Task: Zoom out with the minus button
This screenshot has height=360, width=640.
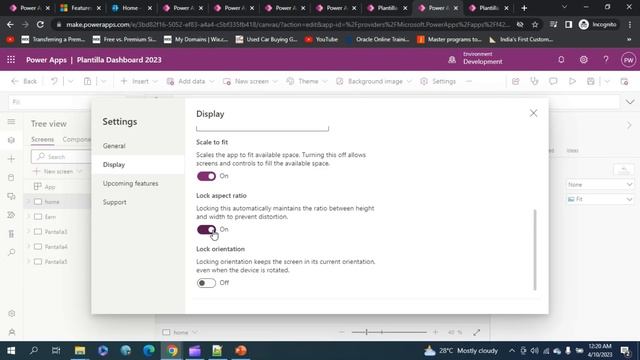Action: (342, 332)
